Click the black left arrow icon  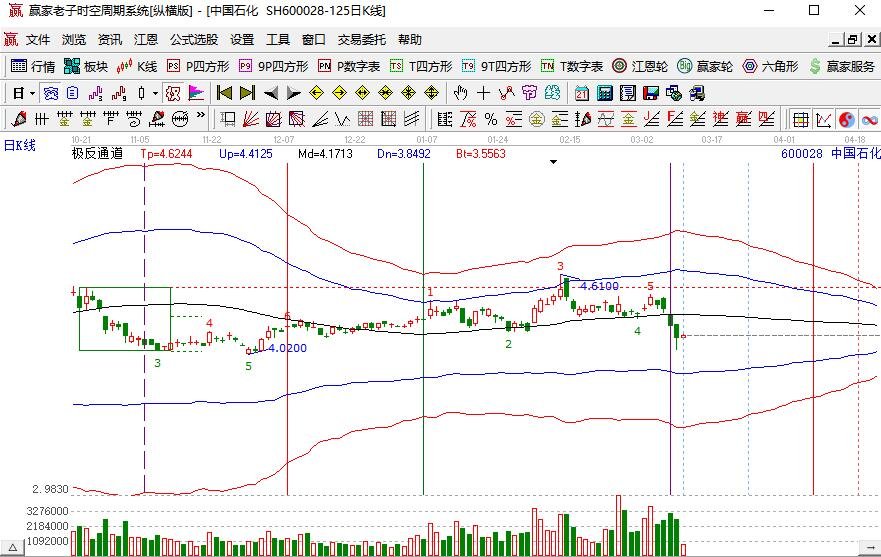point(270,93)
